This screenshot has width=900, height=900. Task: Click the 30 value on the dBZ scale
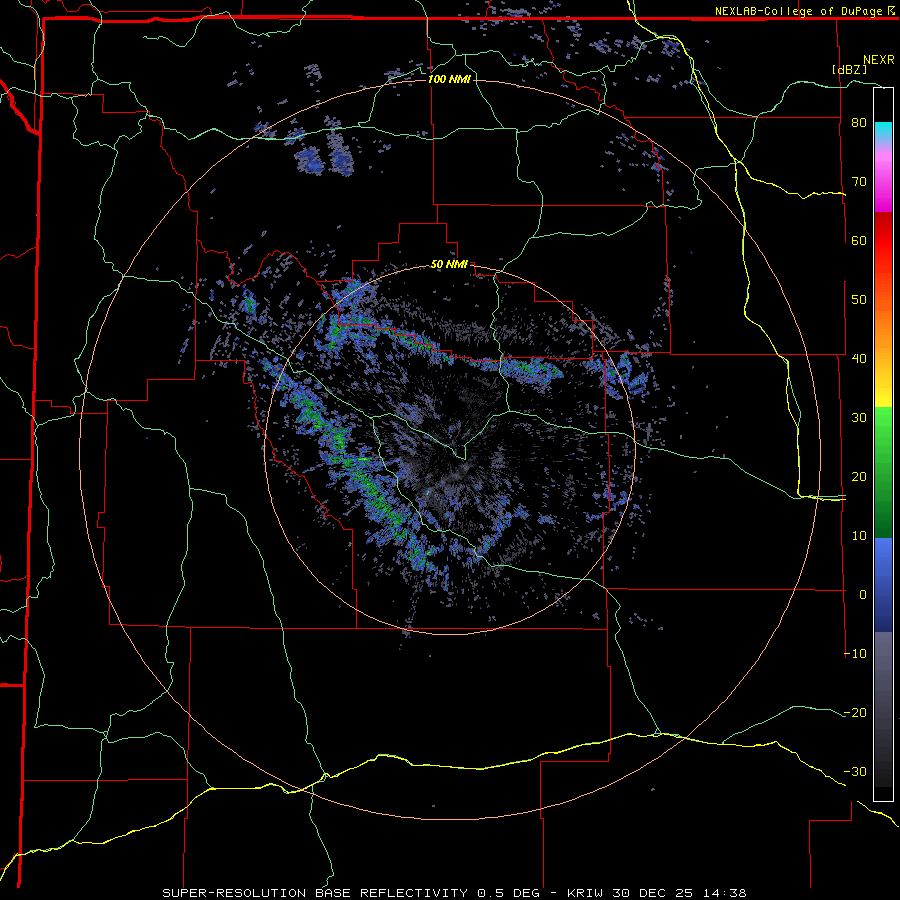[x=859, y=418]
